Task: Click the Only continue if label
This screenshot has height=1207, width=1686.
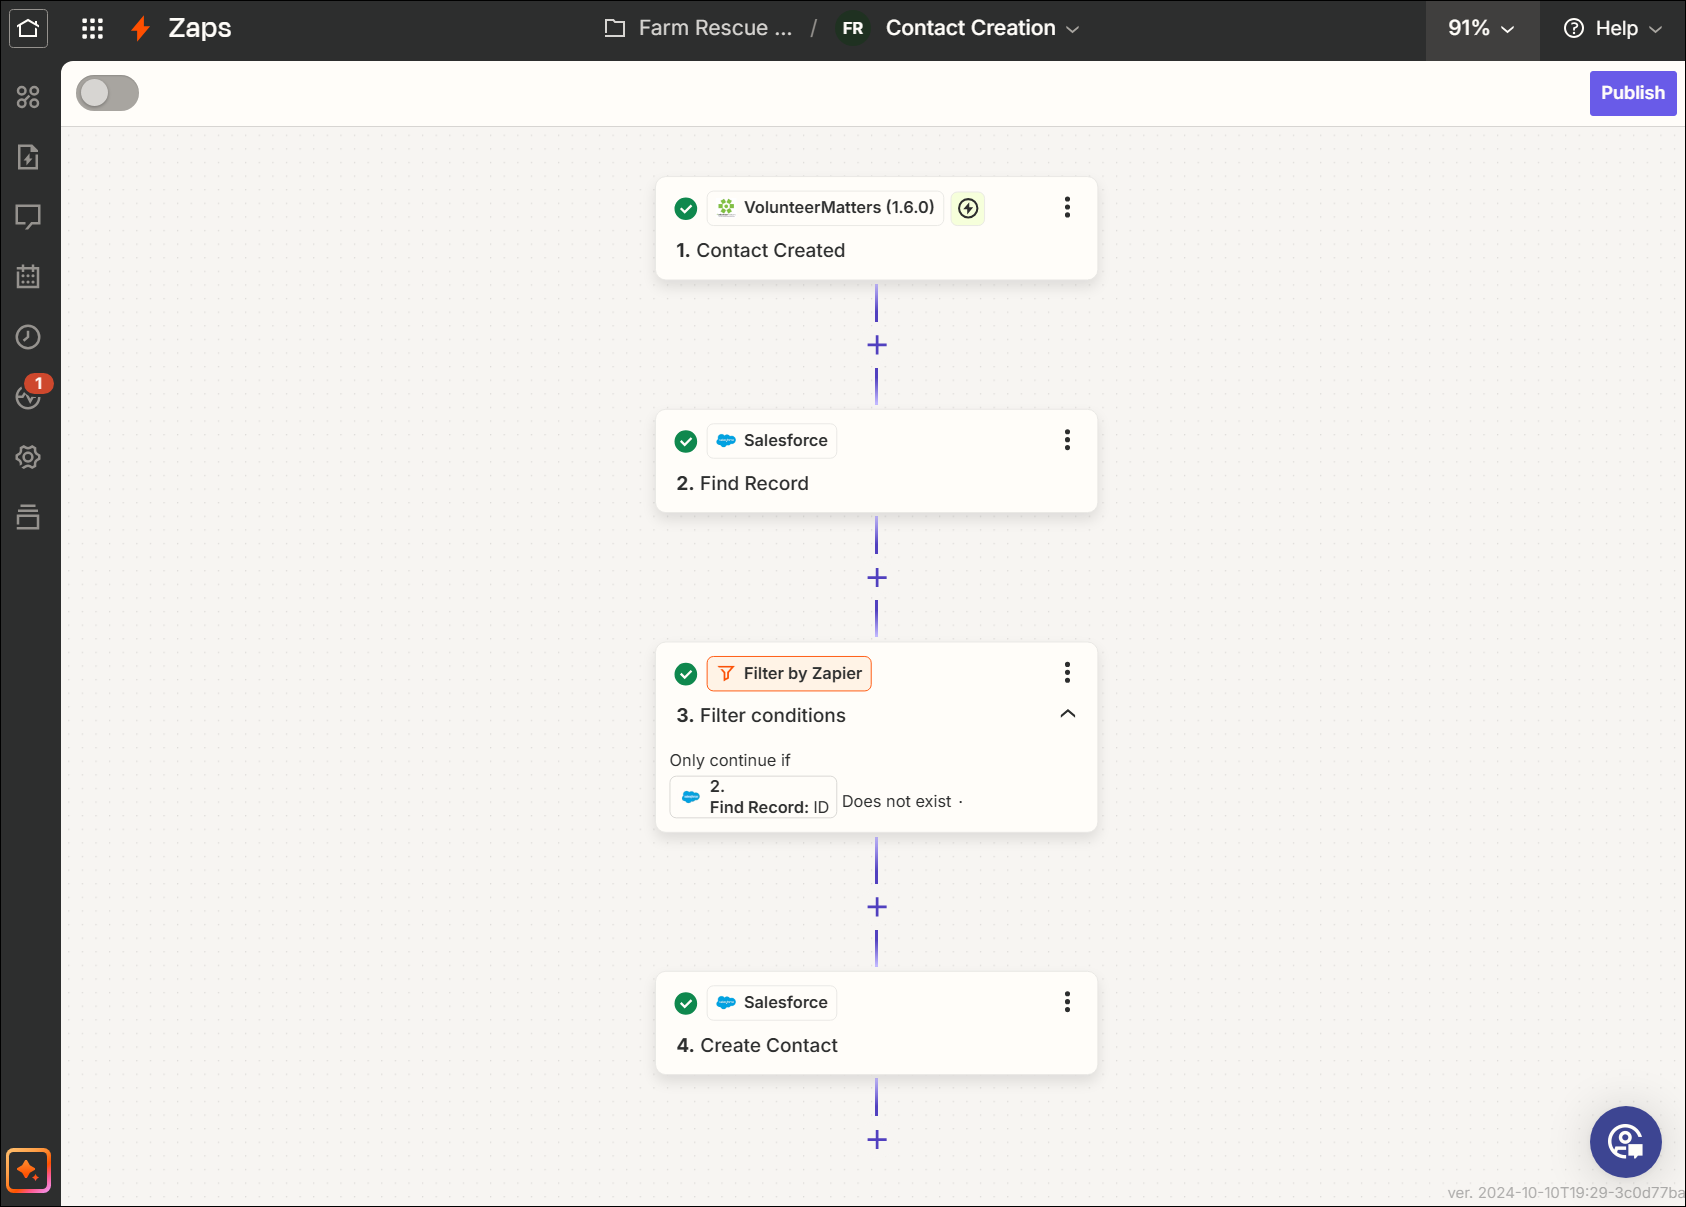Action: click(x=730, y=760)
